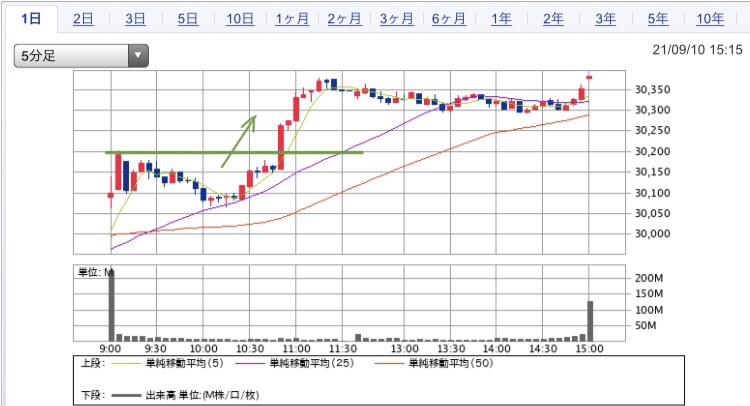Click the 単純移動平均(5) legend line
The image size is (750, 406).
(x=126, y=363)
